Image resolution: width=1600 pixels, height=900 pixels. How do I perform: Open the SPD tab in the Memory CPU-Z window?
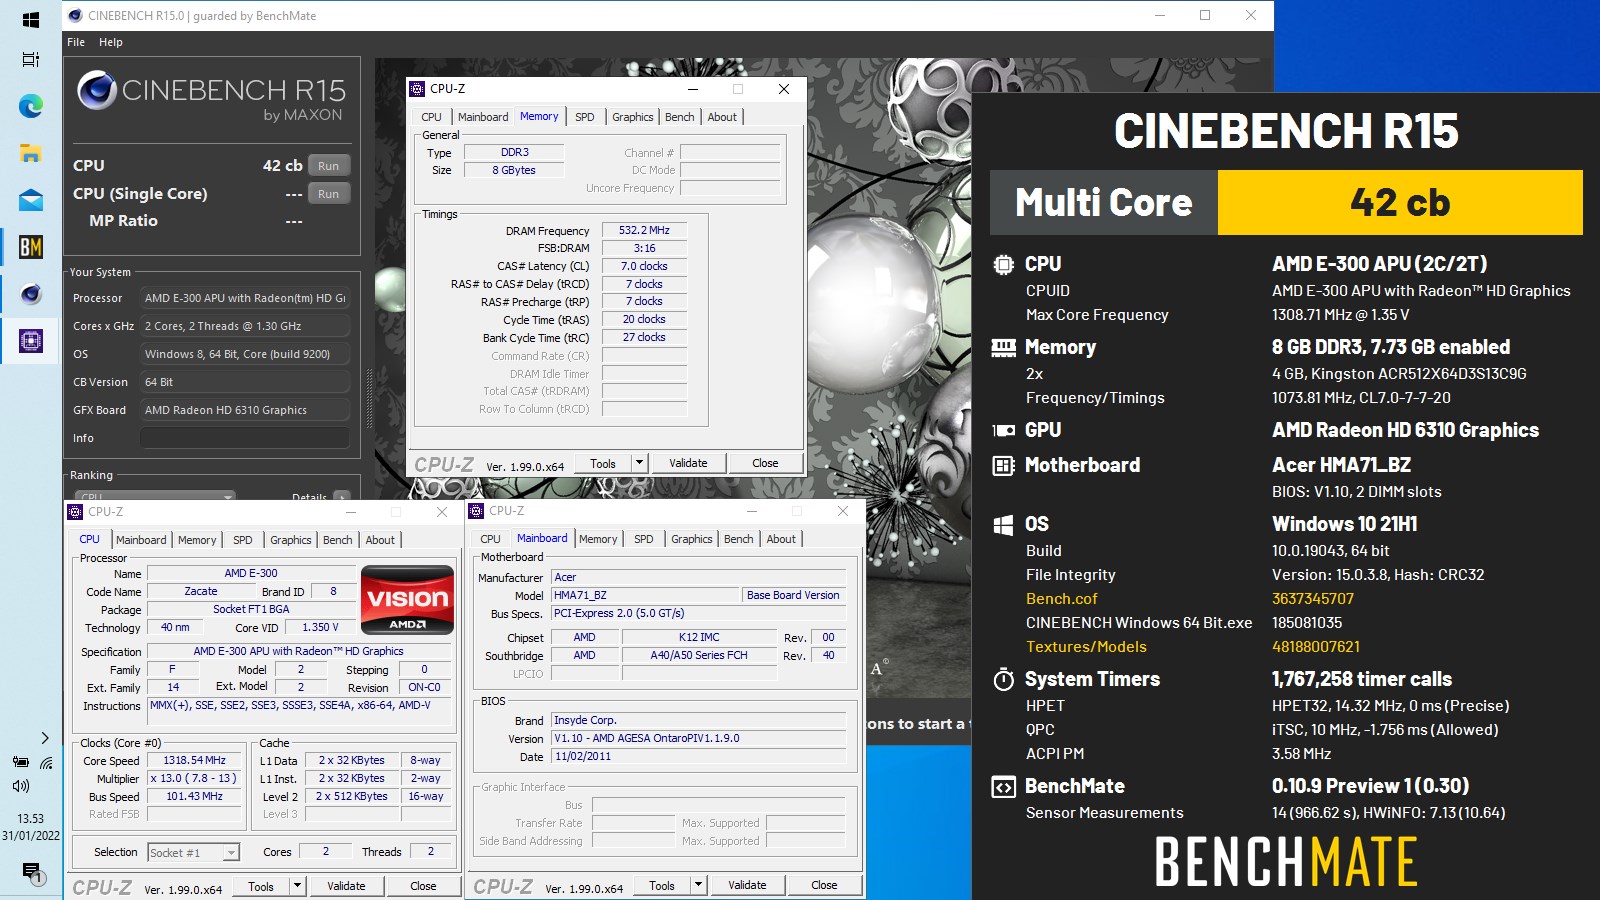coord(585,117)
